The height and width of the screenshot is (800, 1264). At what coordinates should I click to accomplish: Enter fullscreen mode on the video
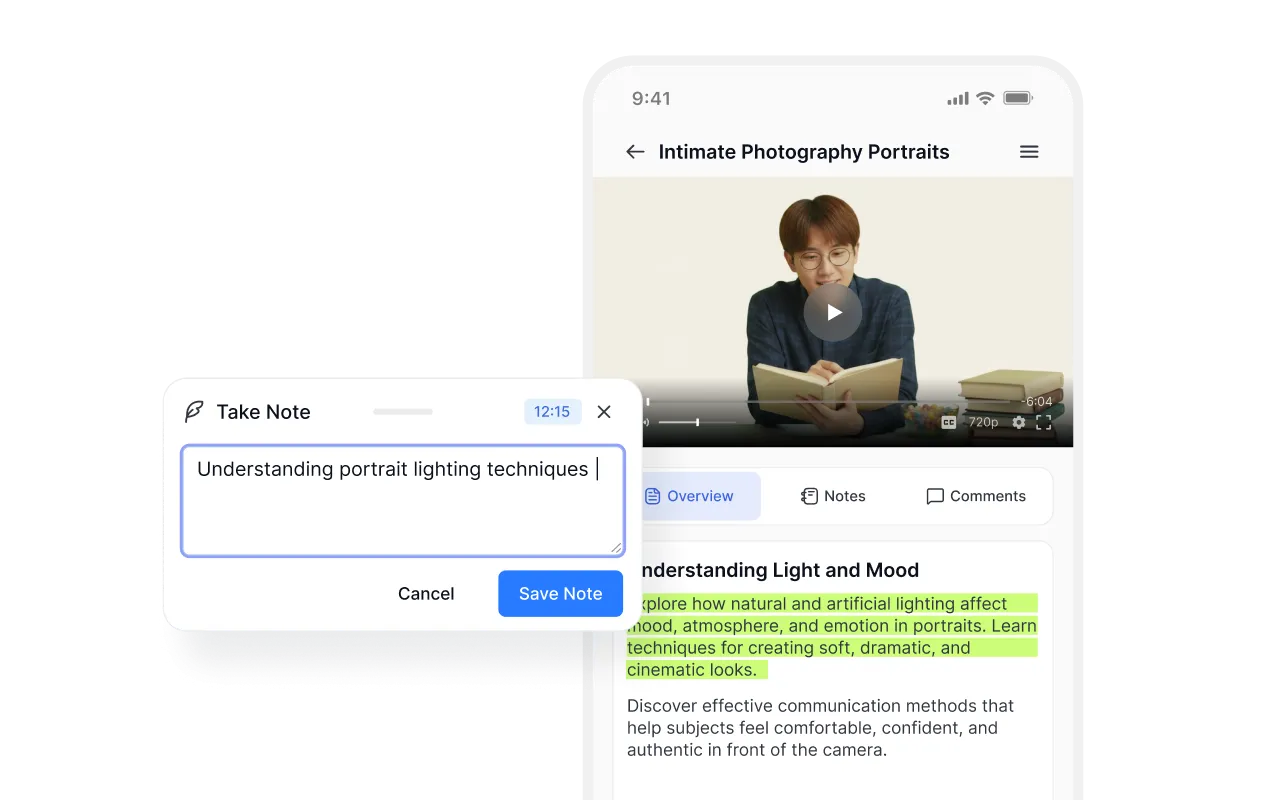[x=1044, y=423]
